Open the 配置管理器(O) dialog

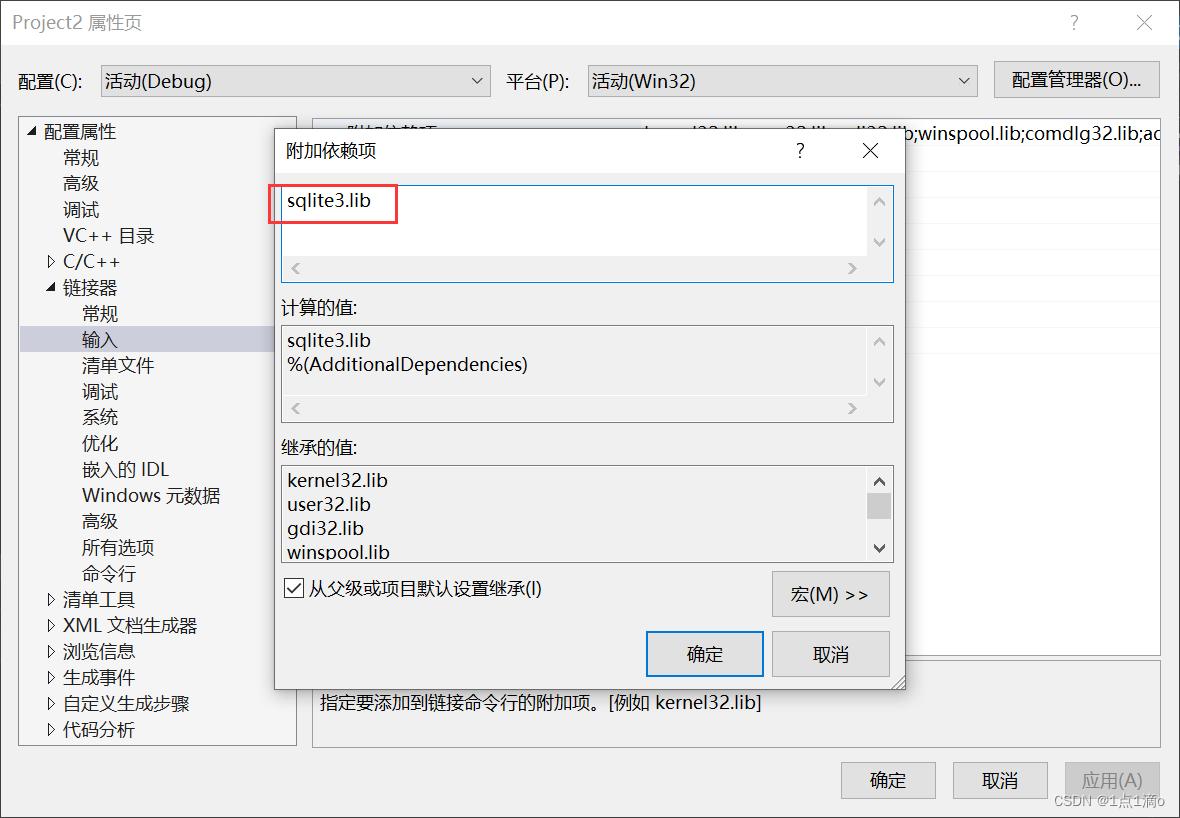[x=1076, y=80]
